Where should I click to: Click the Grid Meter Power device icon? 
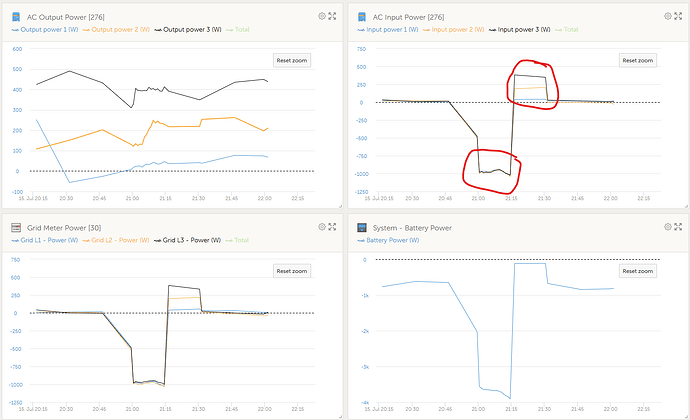coord(17,228)
